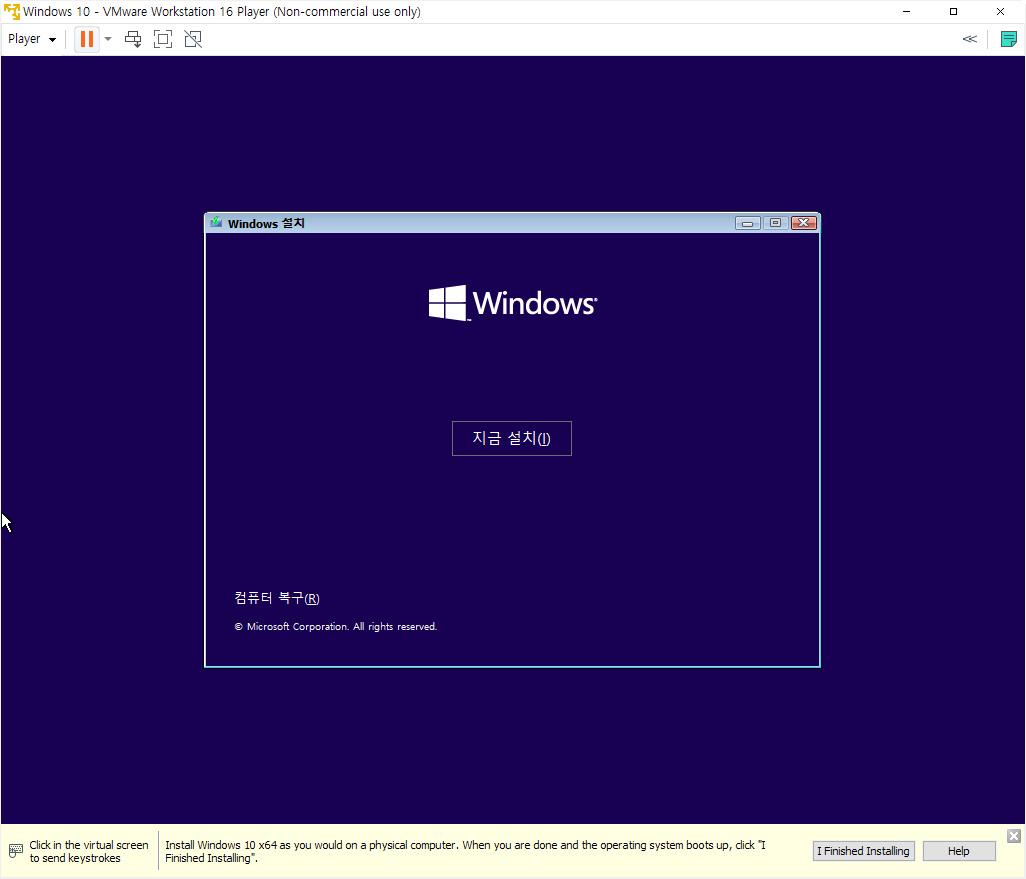Minimize the VMware Player window

[x=906, y=12]
